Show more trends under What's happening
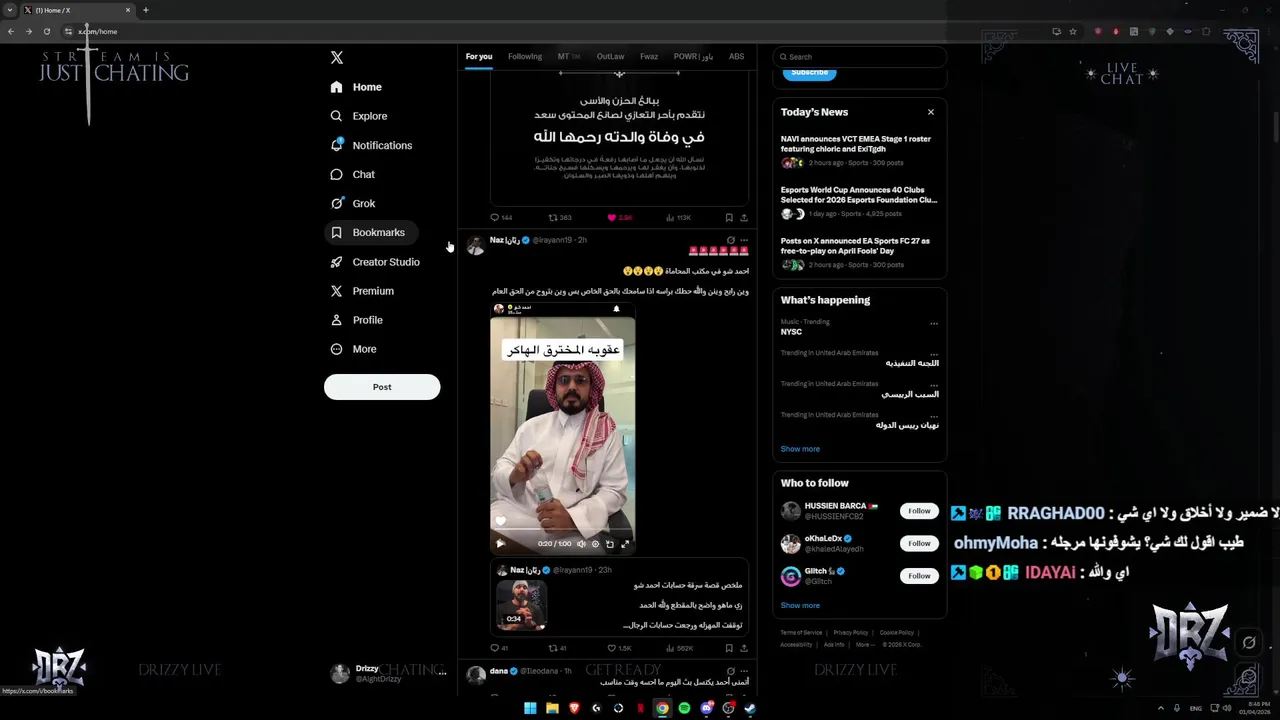This screenshot has height=720, width=1280. tap(800, 449)
